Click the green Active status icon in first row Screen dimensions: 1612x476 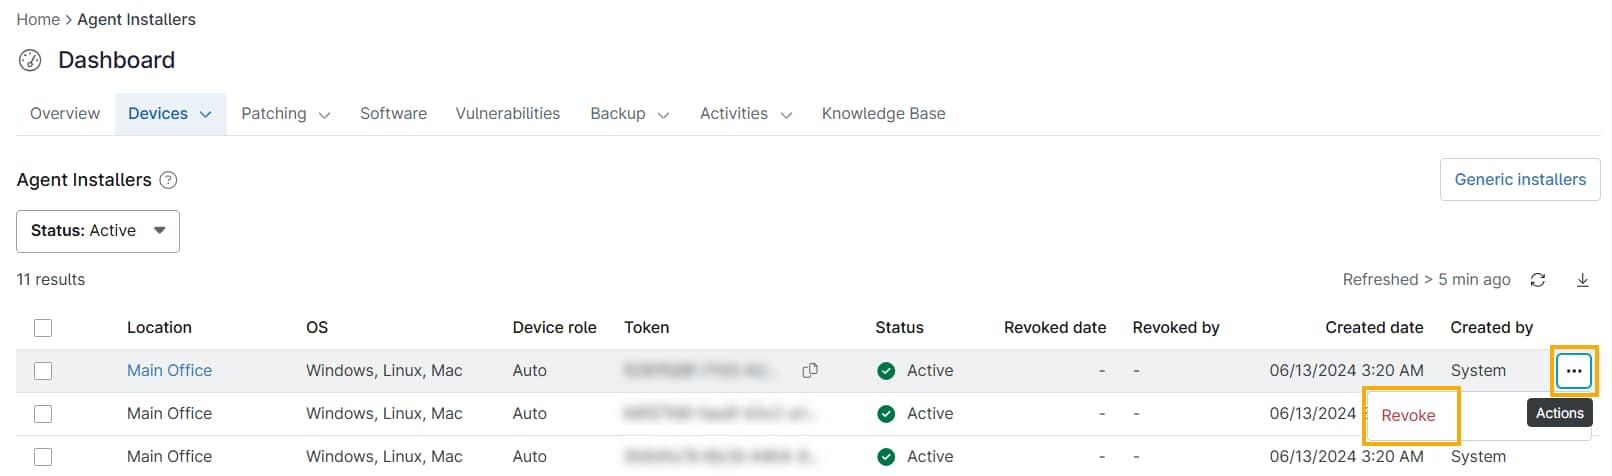tap(886, 371)
